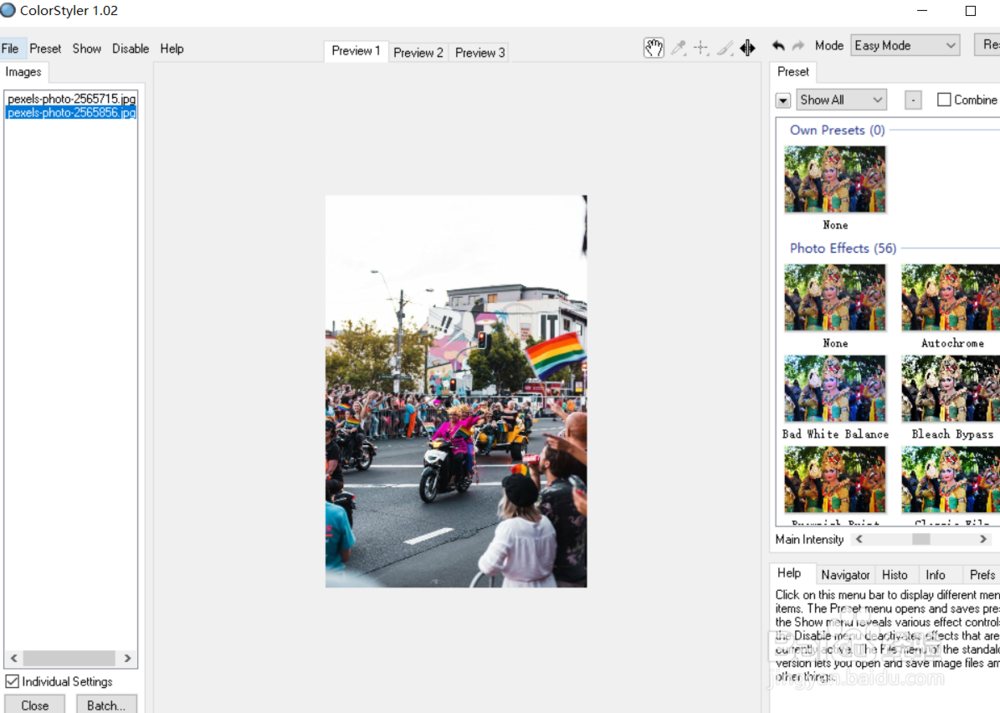Open the preset menu arrow button
The image size is (1000, 713).
783,100
